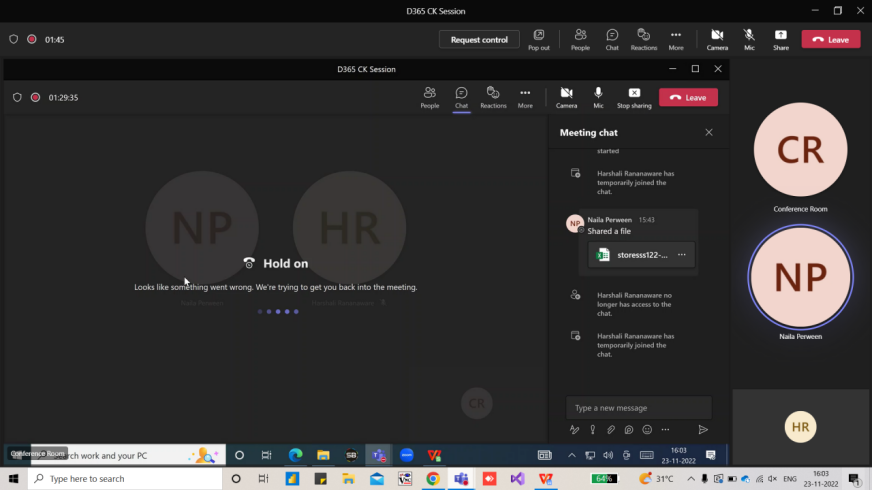Leave the outer D365 CK Session meeting
The image size is (872, 491).
(x=831, y=39)
